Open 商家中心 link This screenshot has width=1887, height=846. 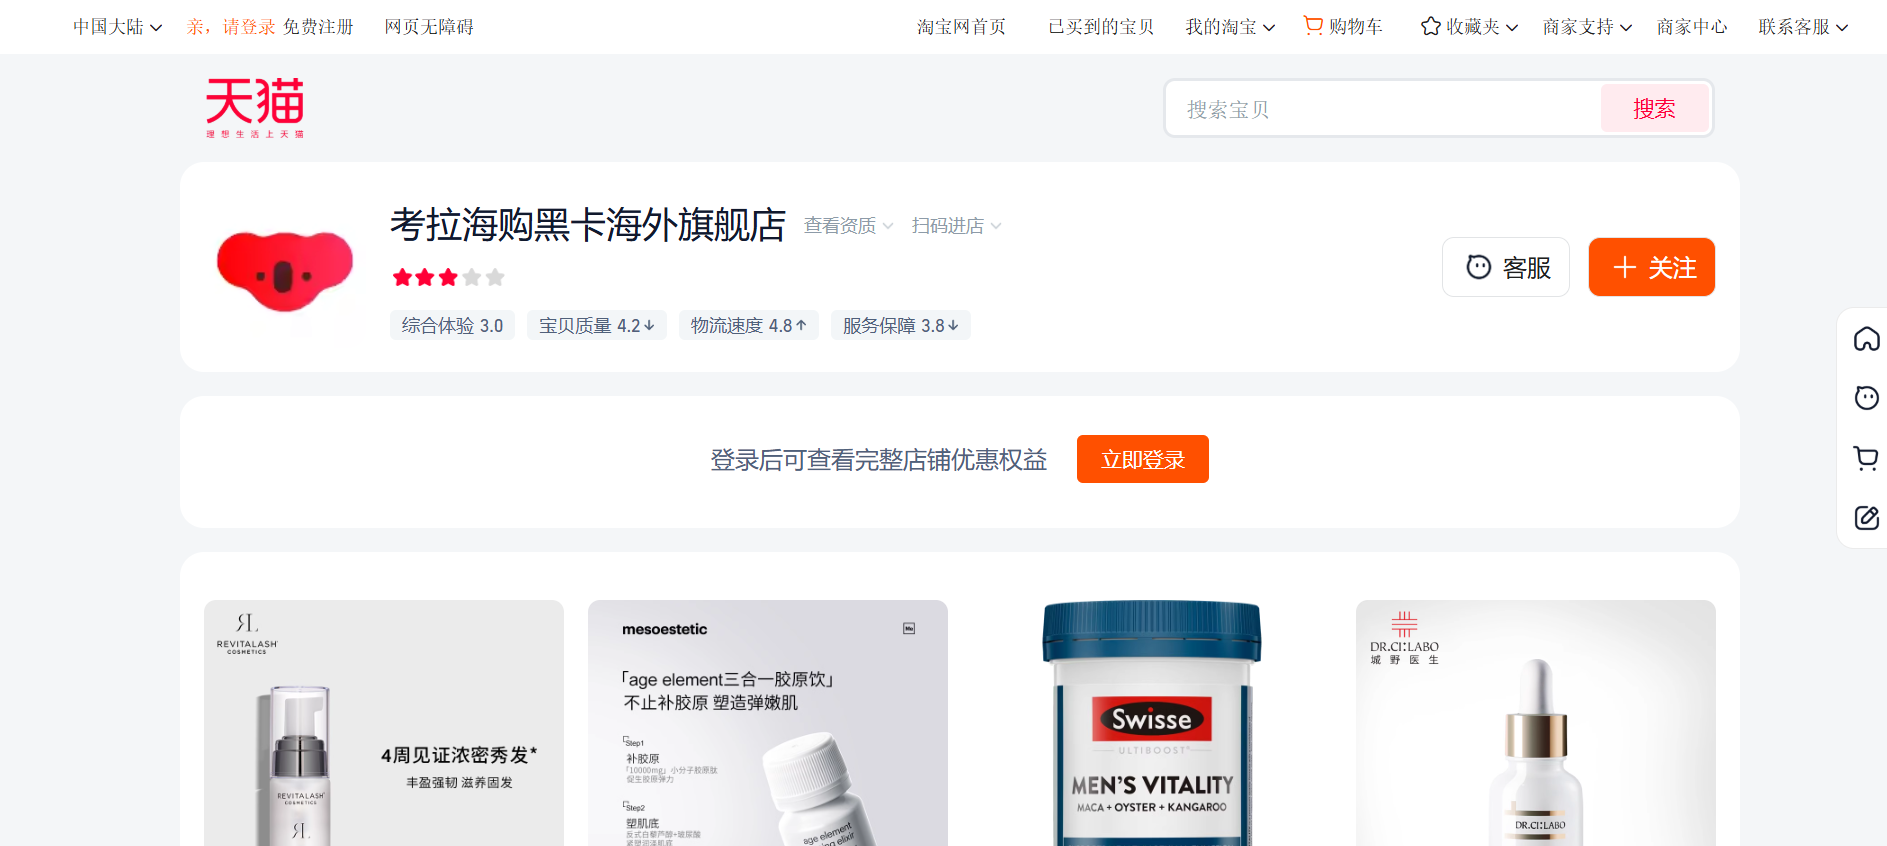1692,27
